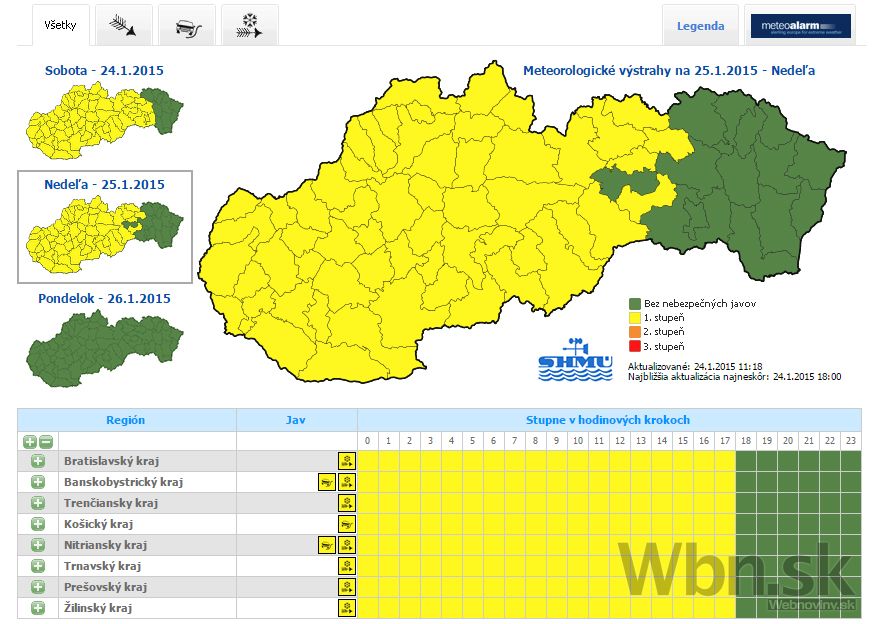This screenshot has height=624, width=872.
Task: Click Bratislavský kraj snow drift warning icon
Action: [x=347, y=461]
